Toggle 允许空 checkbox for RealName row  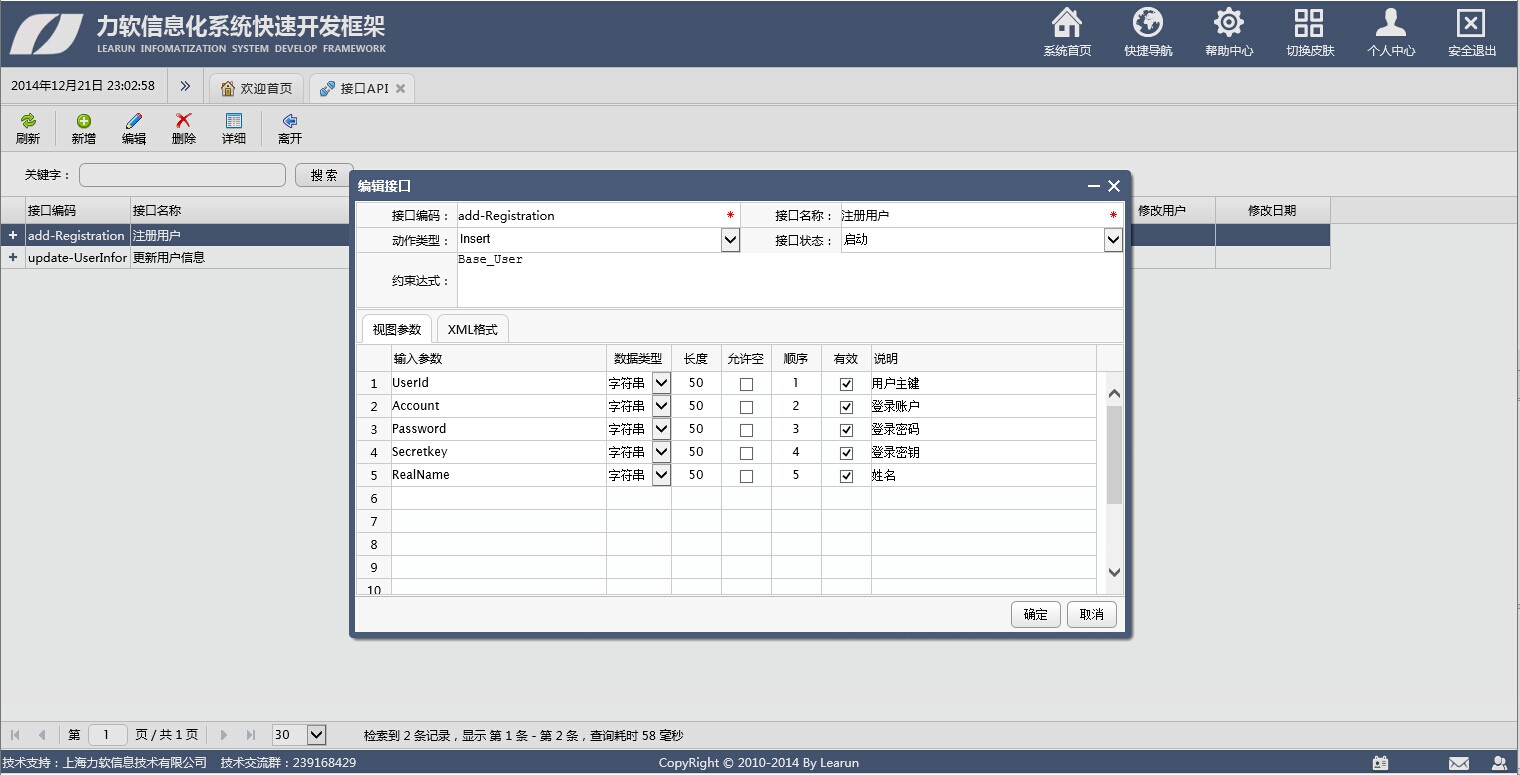coord(746,476)
